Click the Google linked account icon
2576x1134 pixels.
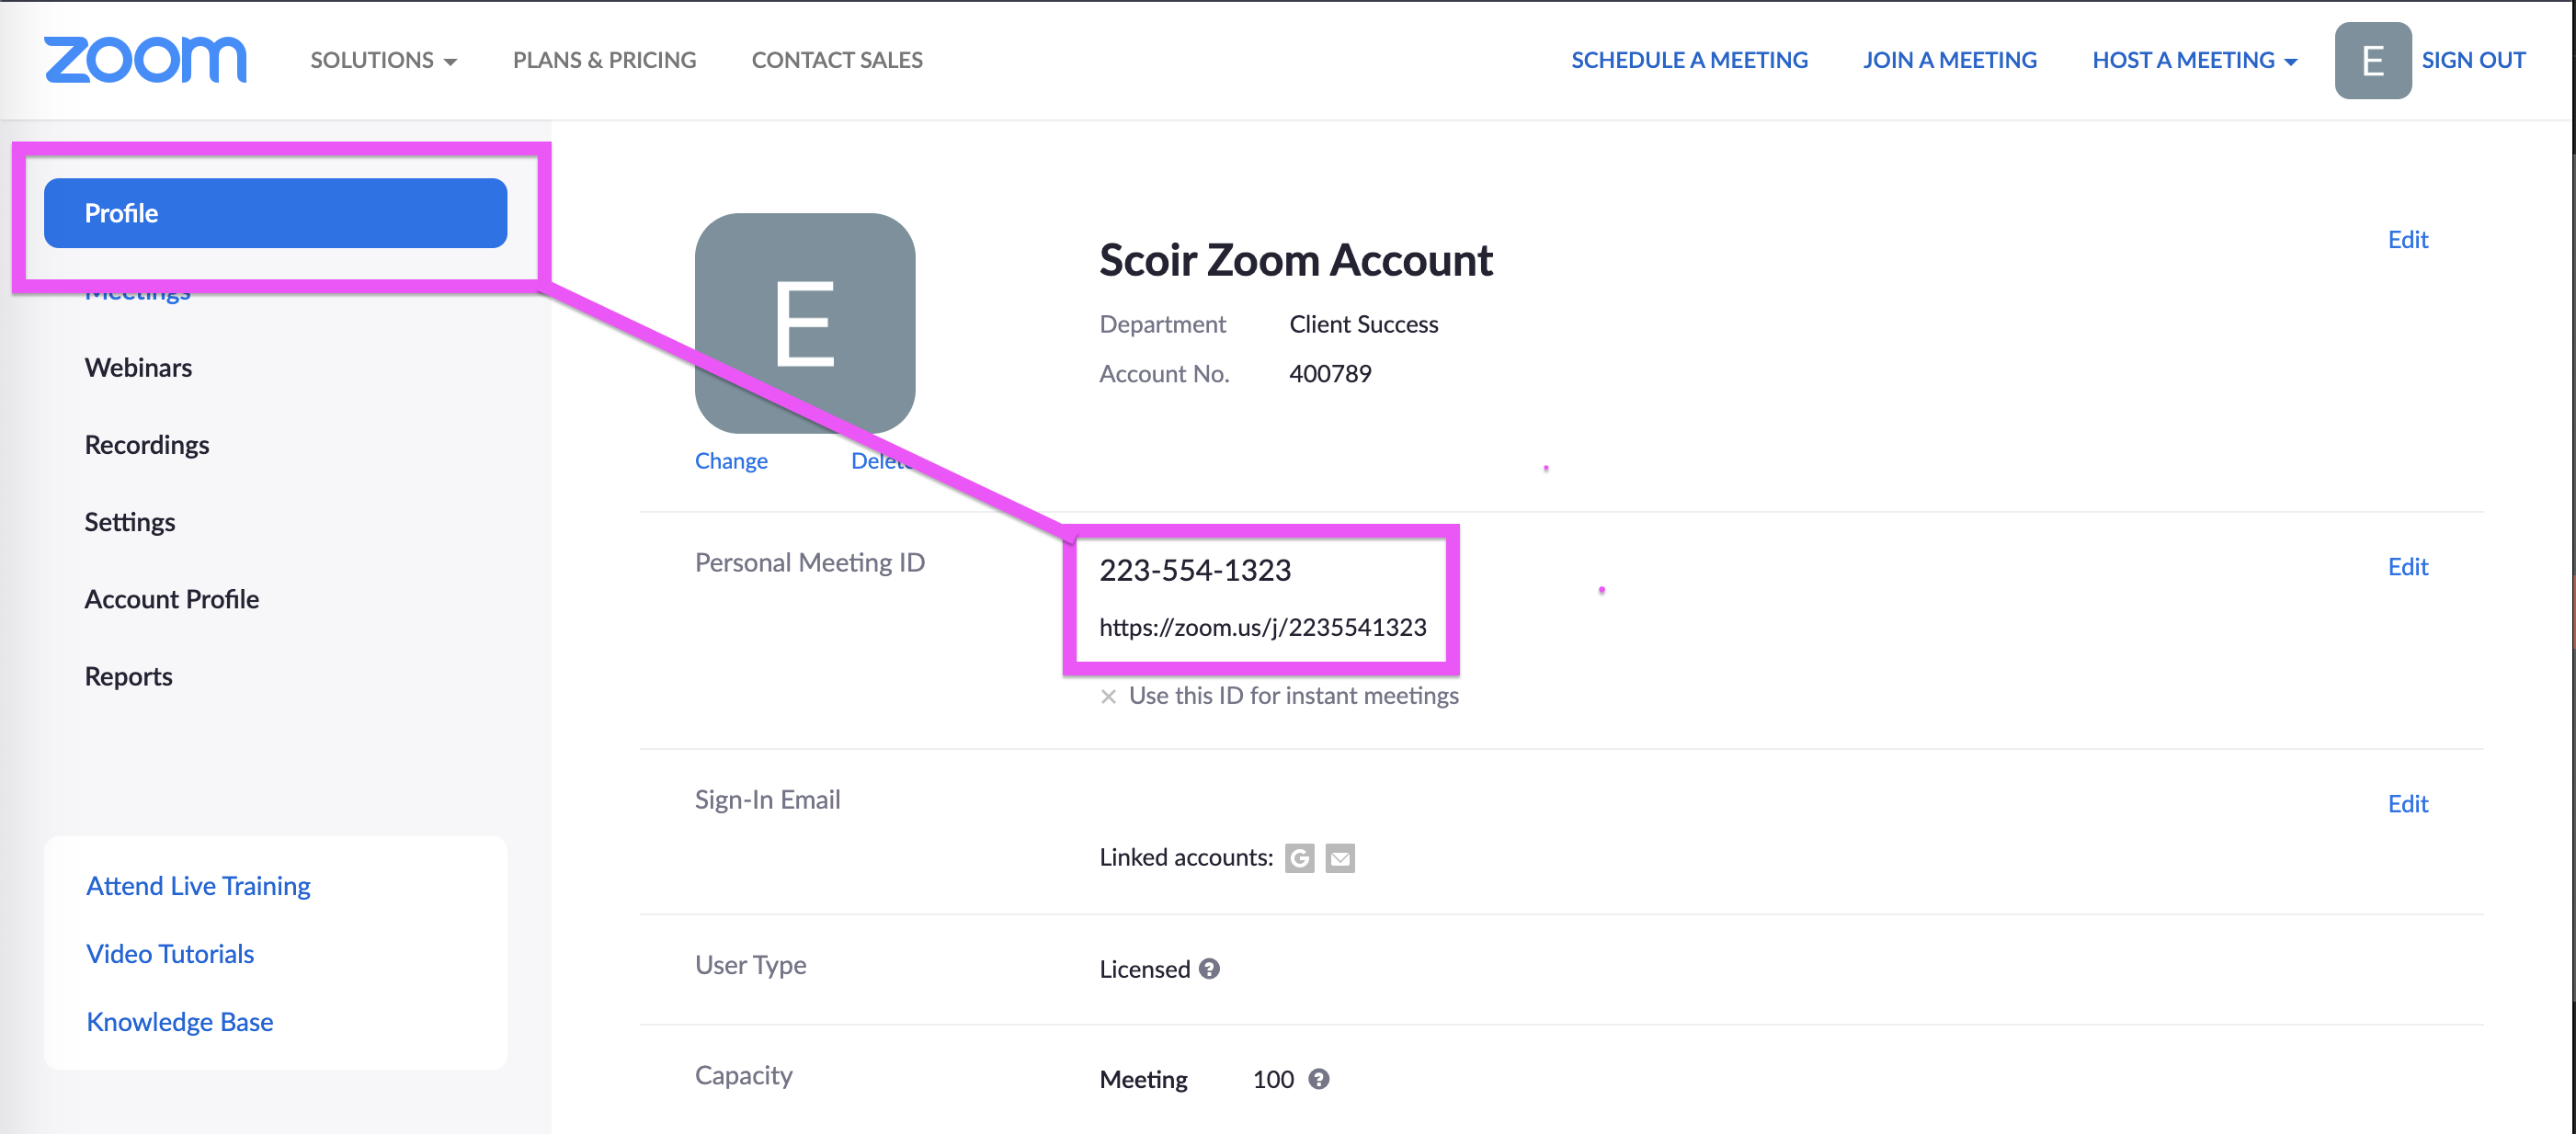tap(1299, 858)
